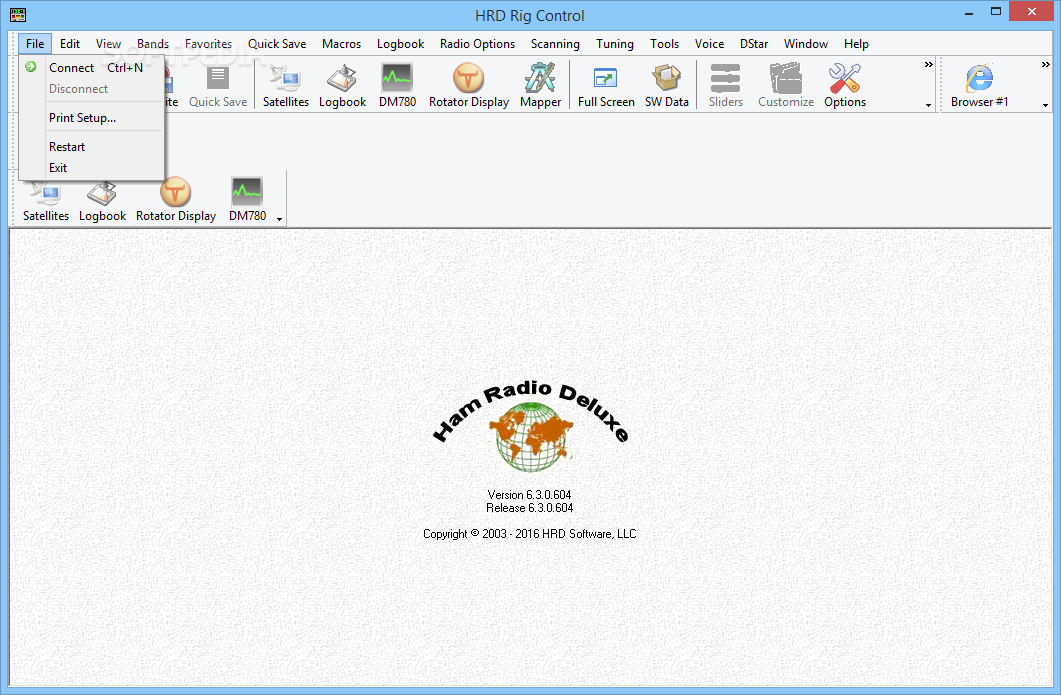This screenshot has width=1061, height=695.
Task: Click the Sliders toolbar icon
Action: pyautogui.click(x=725, y=85)
